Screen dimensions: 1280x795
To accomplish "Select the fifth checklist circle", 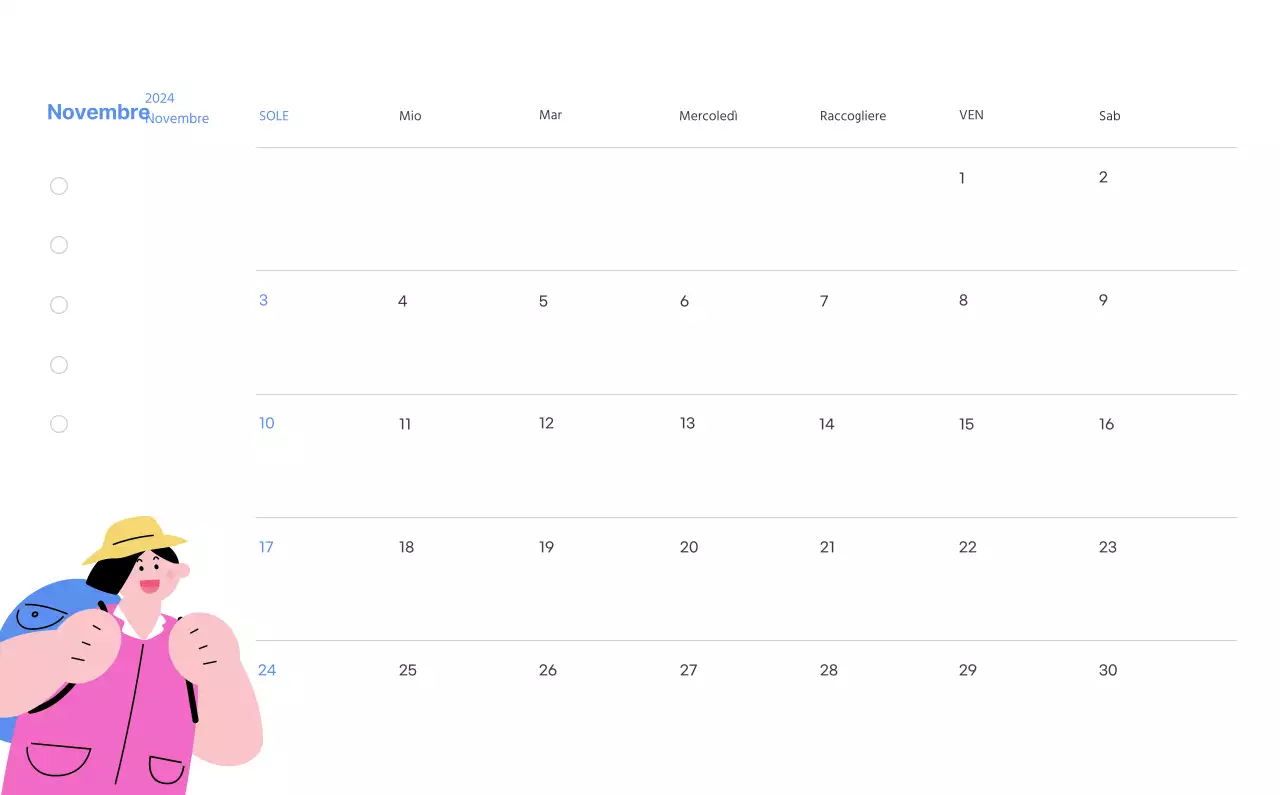I will [58, 423].
